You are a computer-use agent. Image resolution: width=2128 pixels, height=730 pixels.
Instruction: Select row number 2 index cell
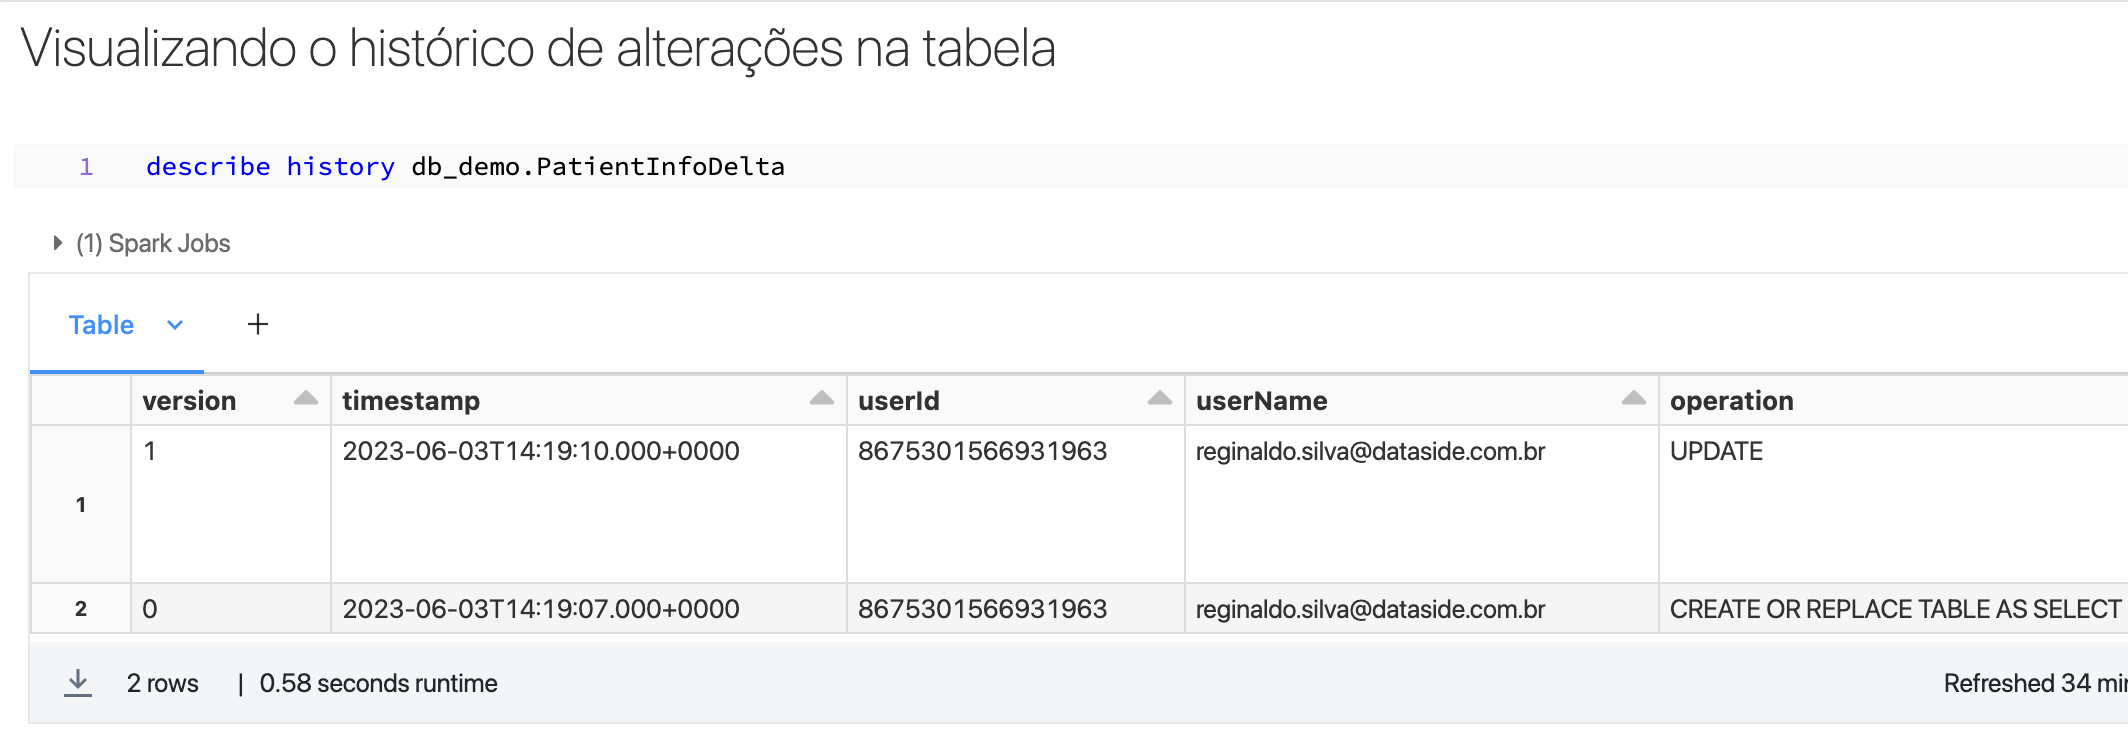click(x=81, y=608)
